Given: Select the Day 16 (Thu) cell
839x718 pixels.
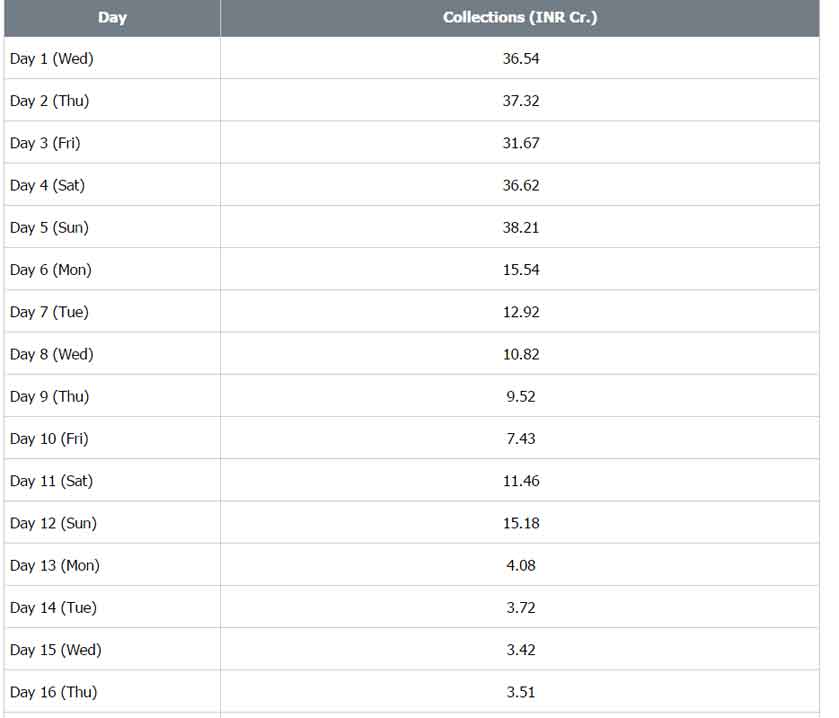Looking at the screenshot, I should tap(54, 692).
